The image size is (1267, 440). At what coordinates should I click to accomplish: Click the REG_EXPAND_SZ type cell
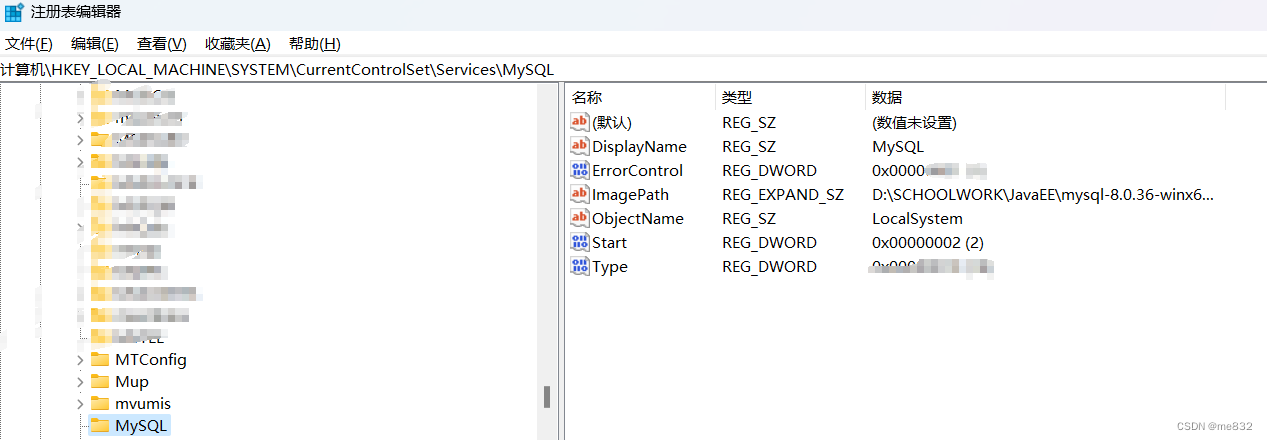[783, 194]
